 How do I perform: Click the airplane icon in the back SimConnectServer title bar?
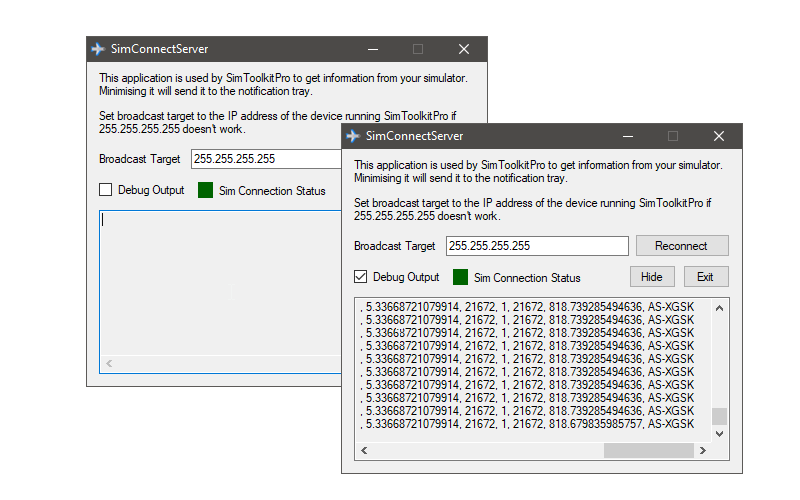(98, 49)
